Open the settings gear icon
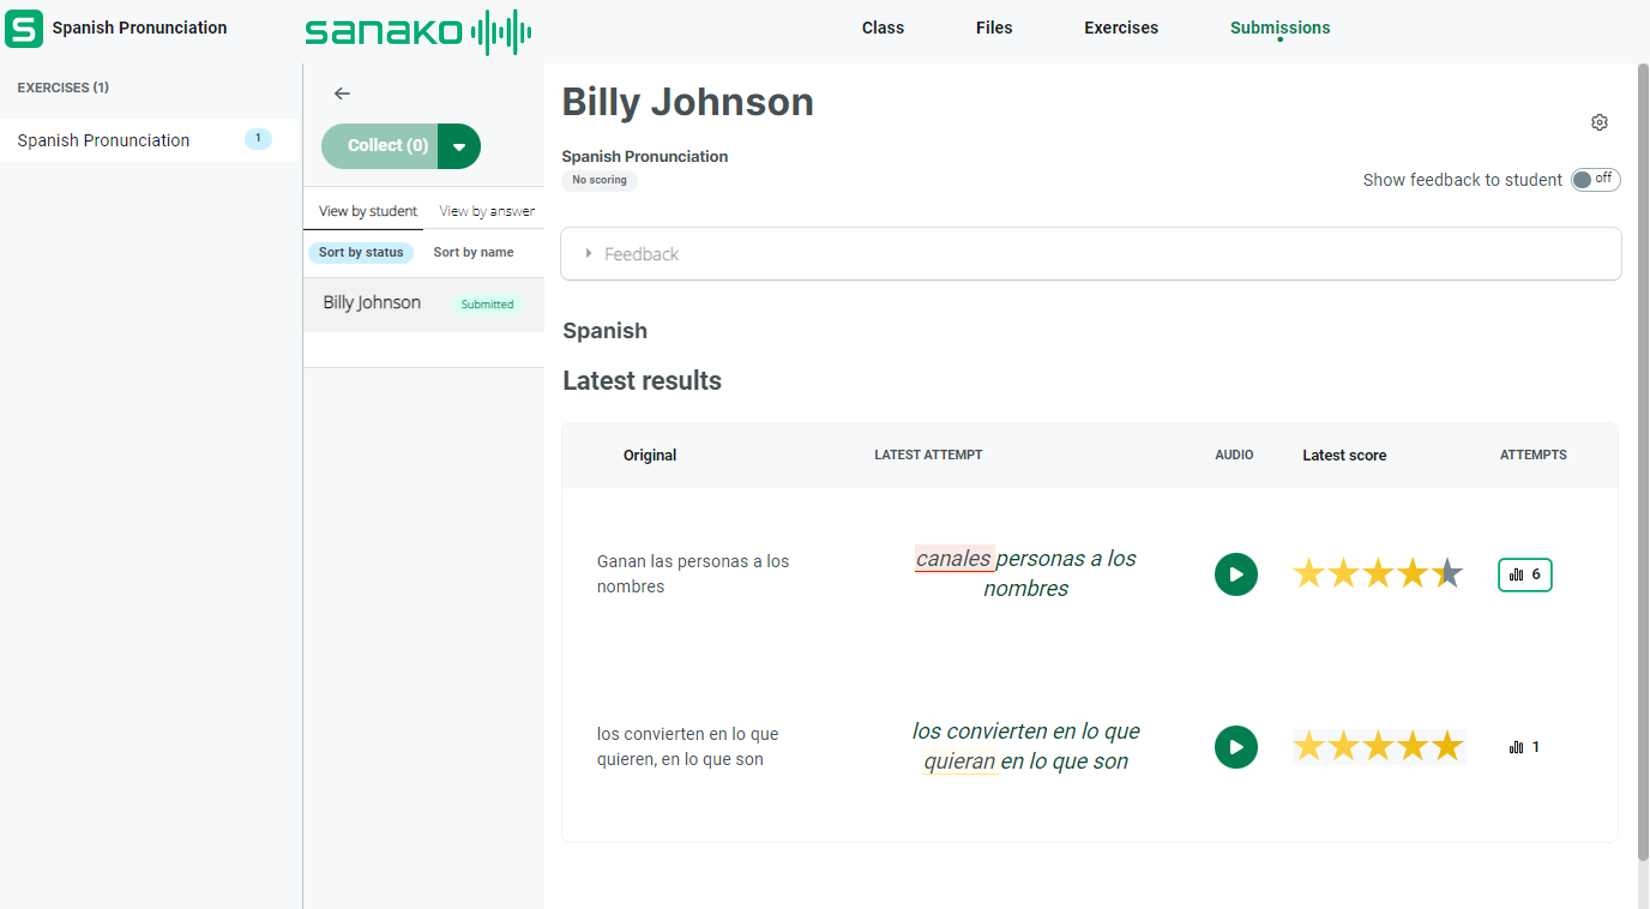 (1599, 122)
